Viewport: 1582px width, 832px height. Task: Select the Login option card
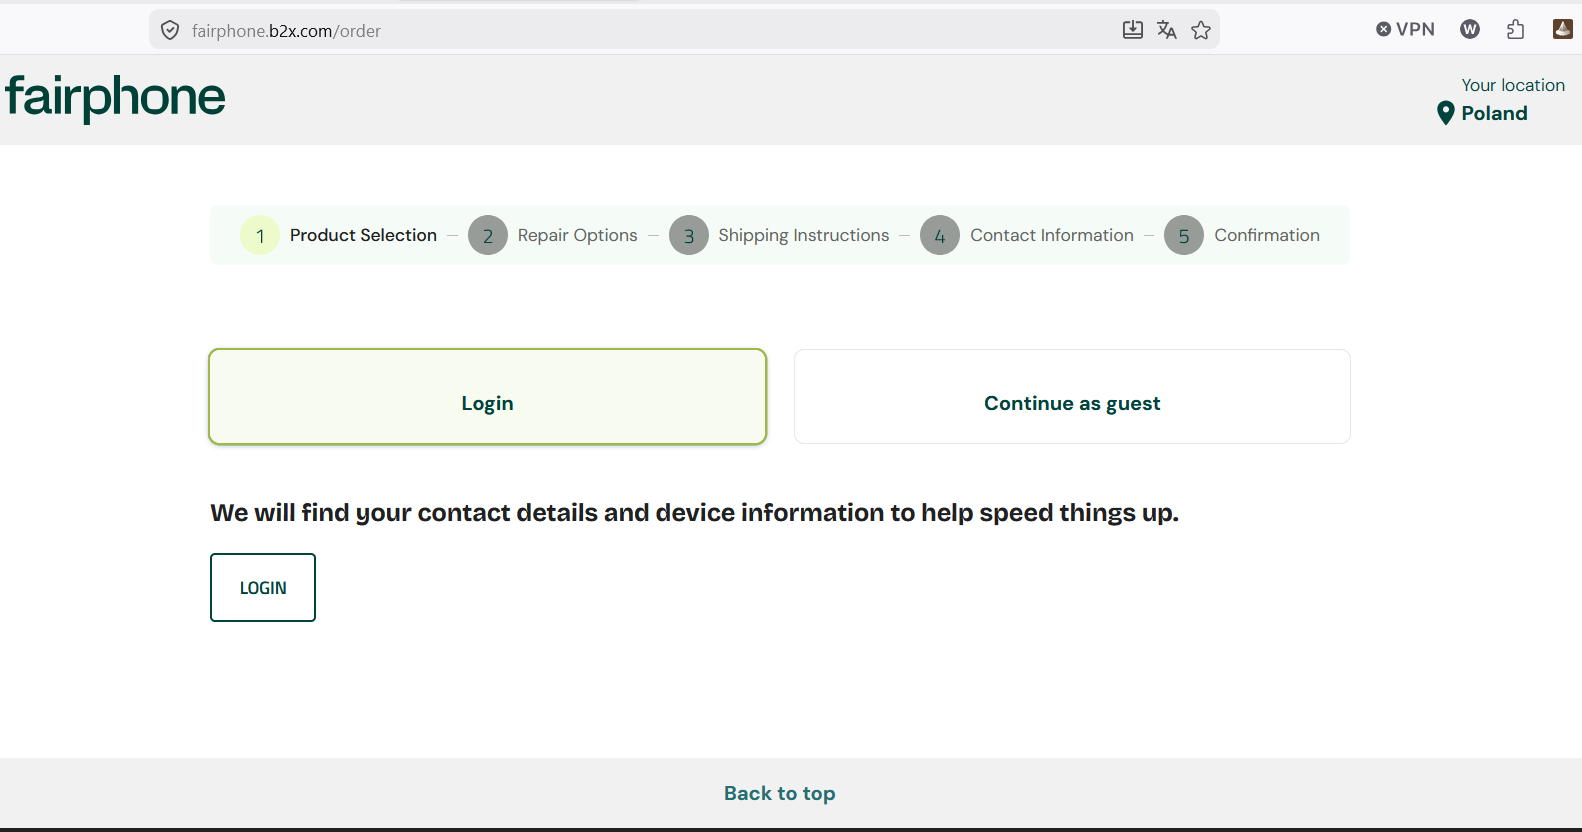pyautogui.click(x=487, y=396)
